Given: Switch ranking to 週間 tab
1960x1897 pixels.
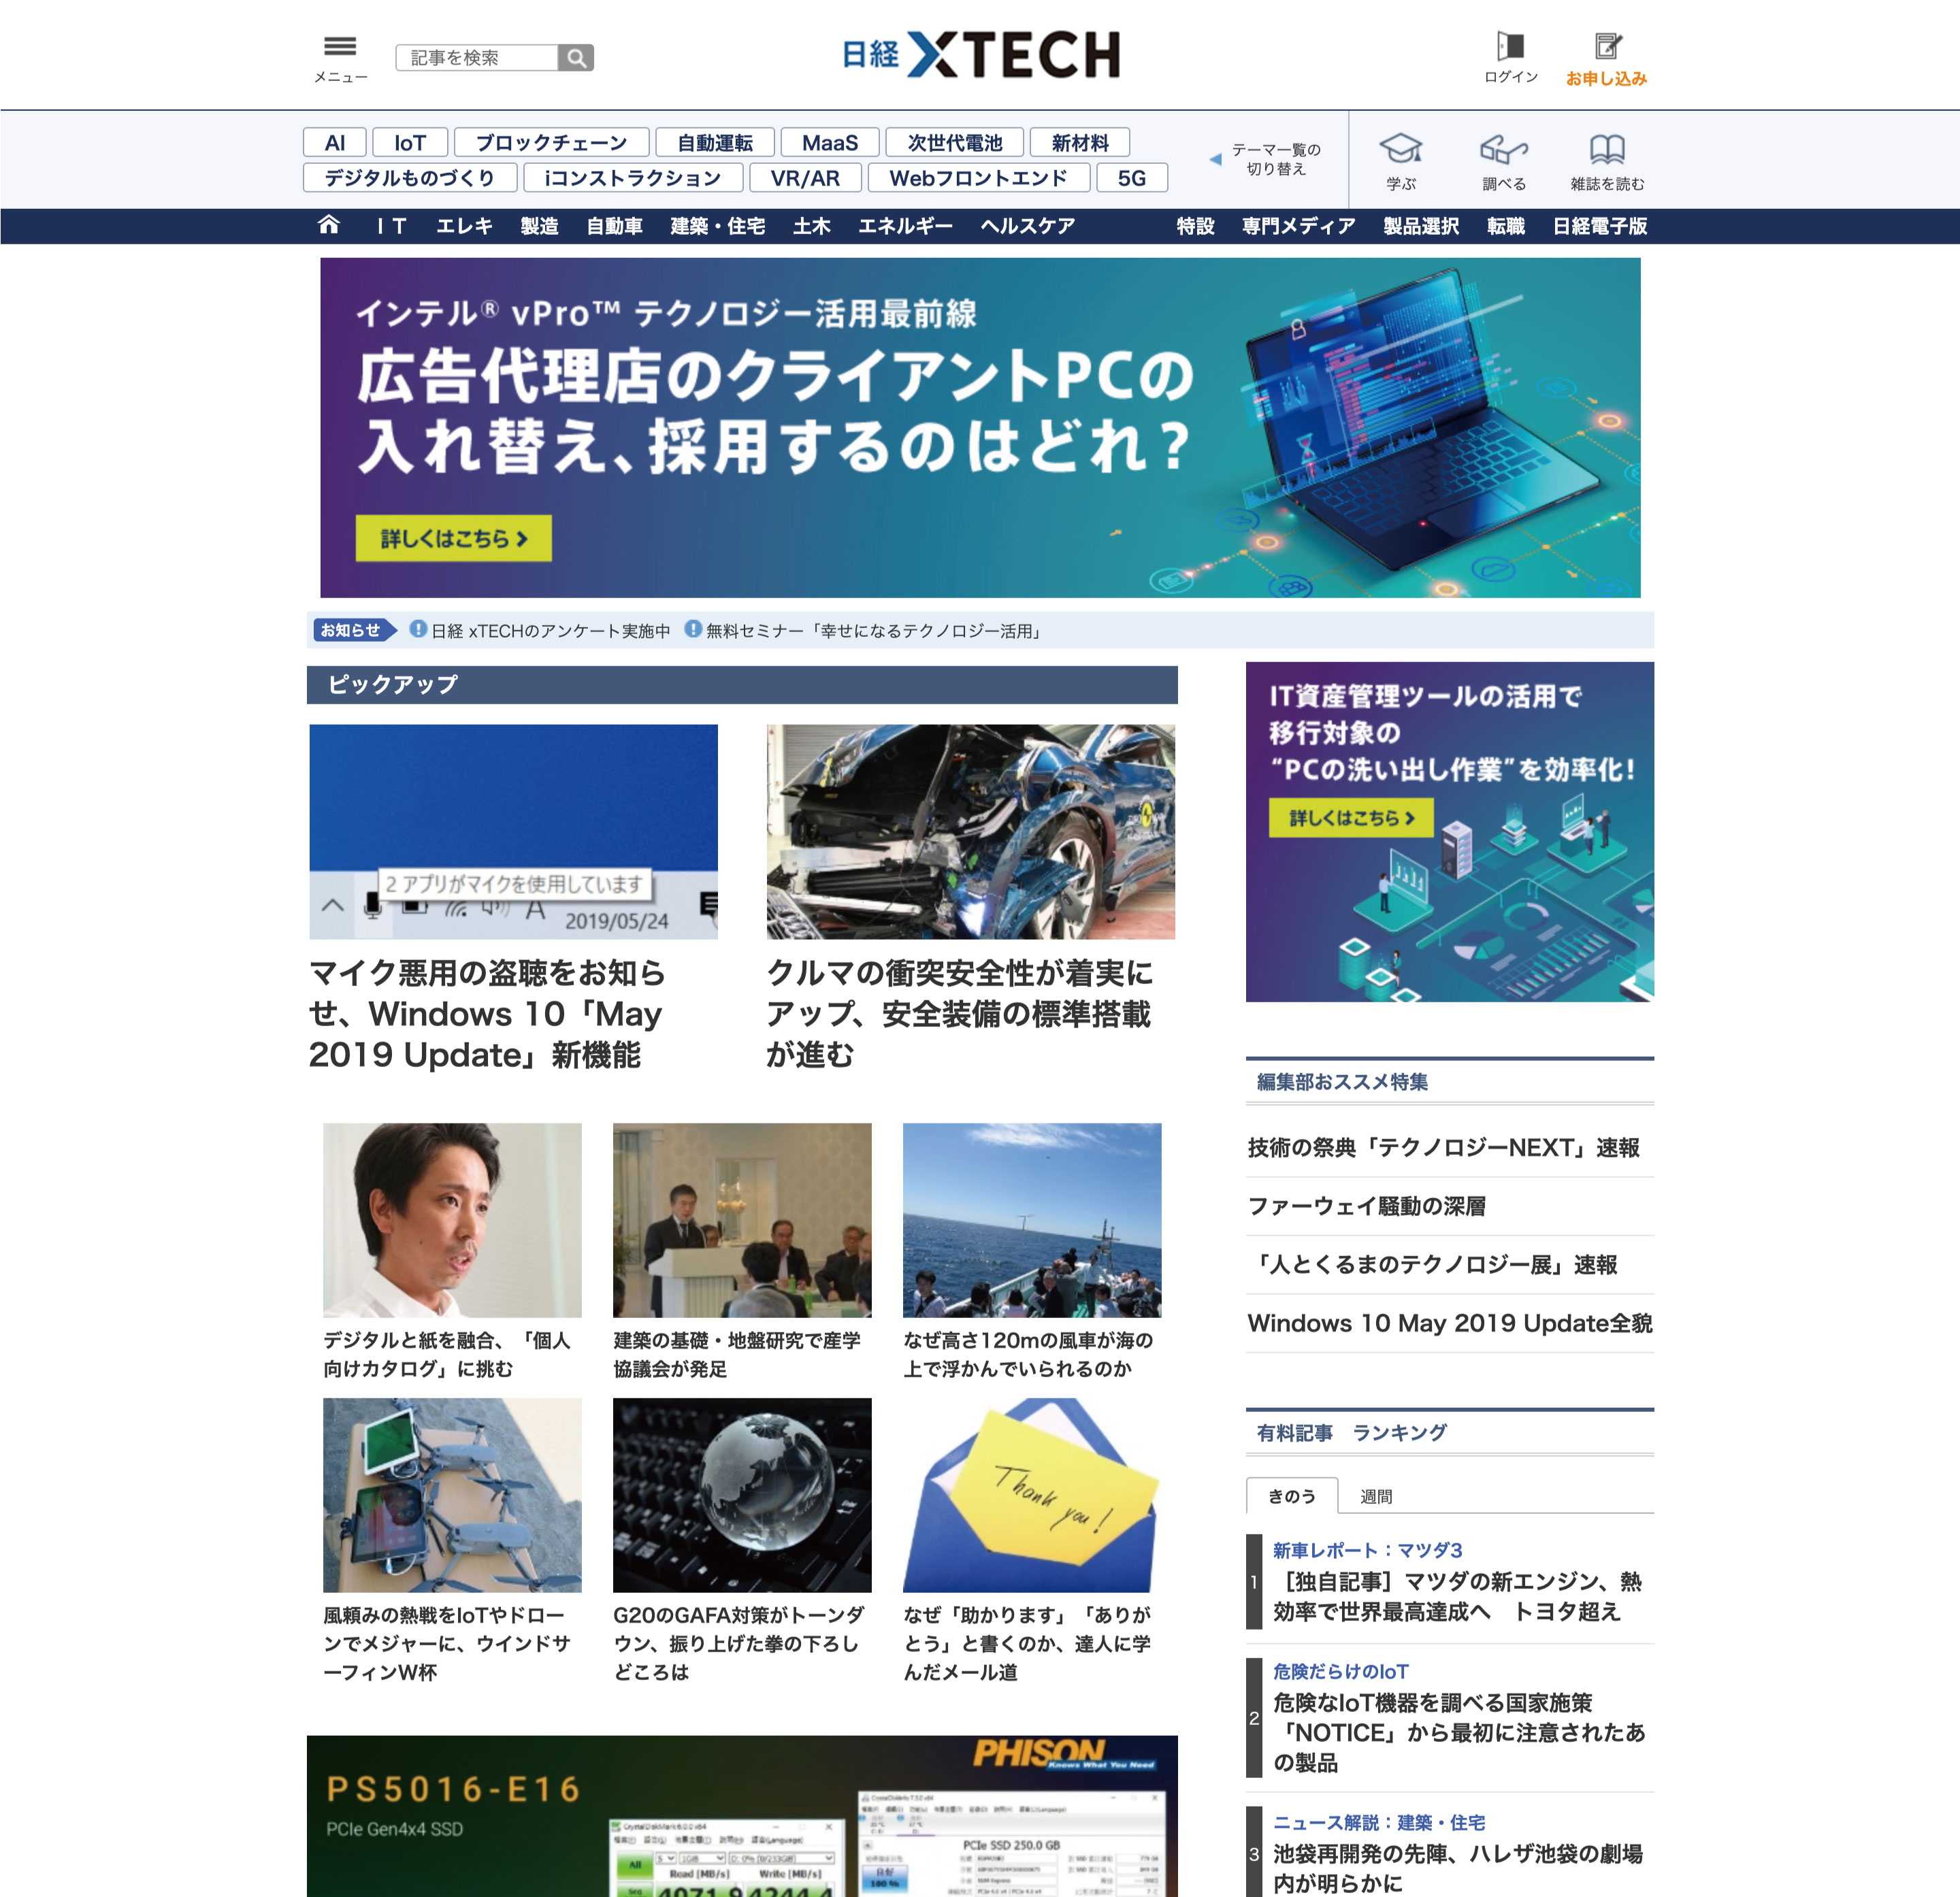Looking at the screenshot, I should click(x=1376, y=1497).
